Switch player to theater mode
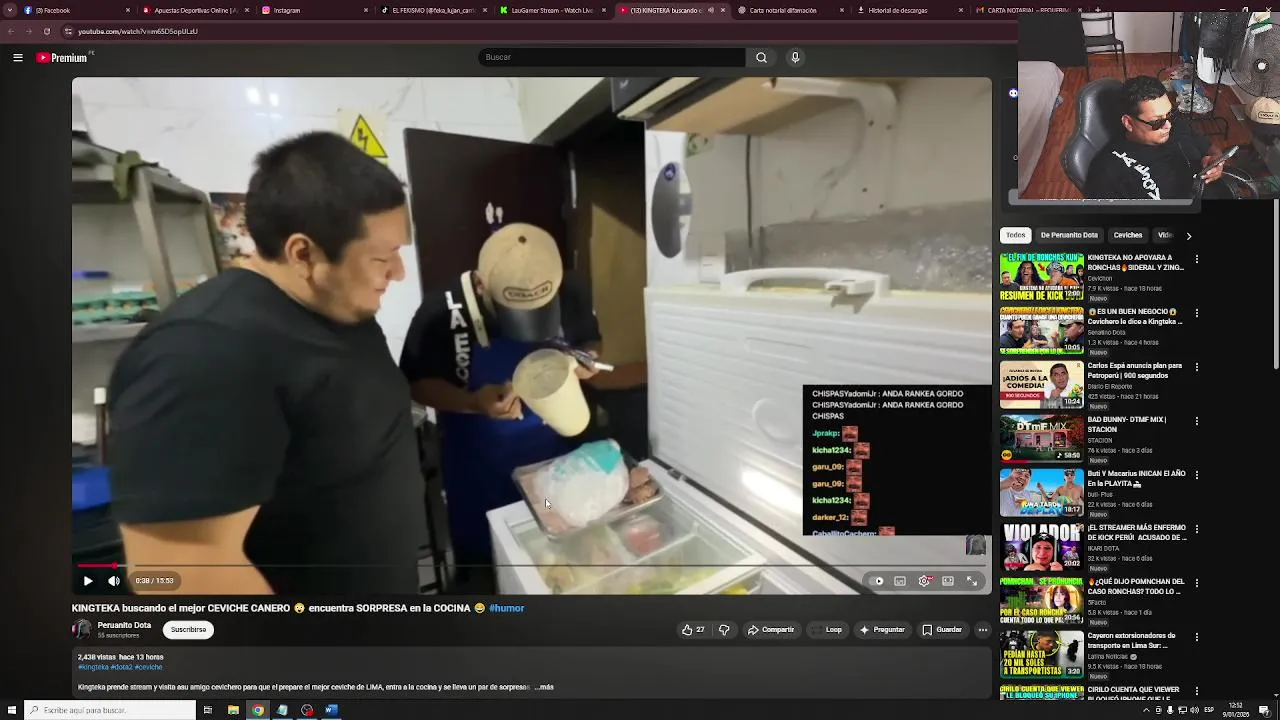Image resolution: width=1280 pixels, height=720 pixels. click(x=948, y=581)
